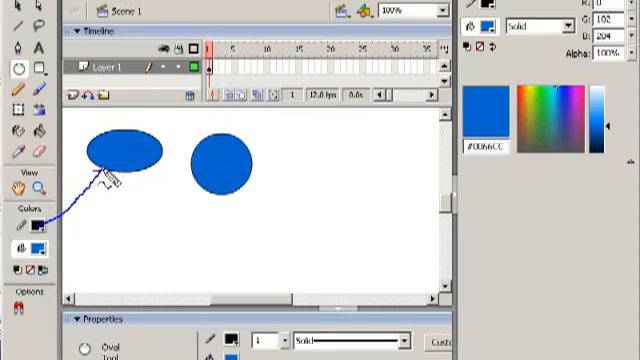Toggle Onion Skin Outlines mode
Screen dimensions: 640x360
(x=242, y=95)
